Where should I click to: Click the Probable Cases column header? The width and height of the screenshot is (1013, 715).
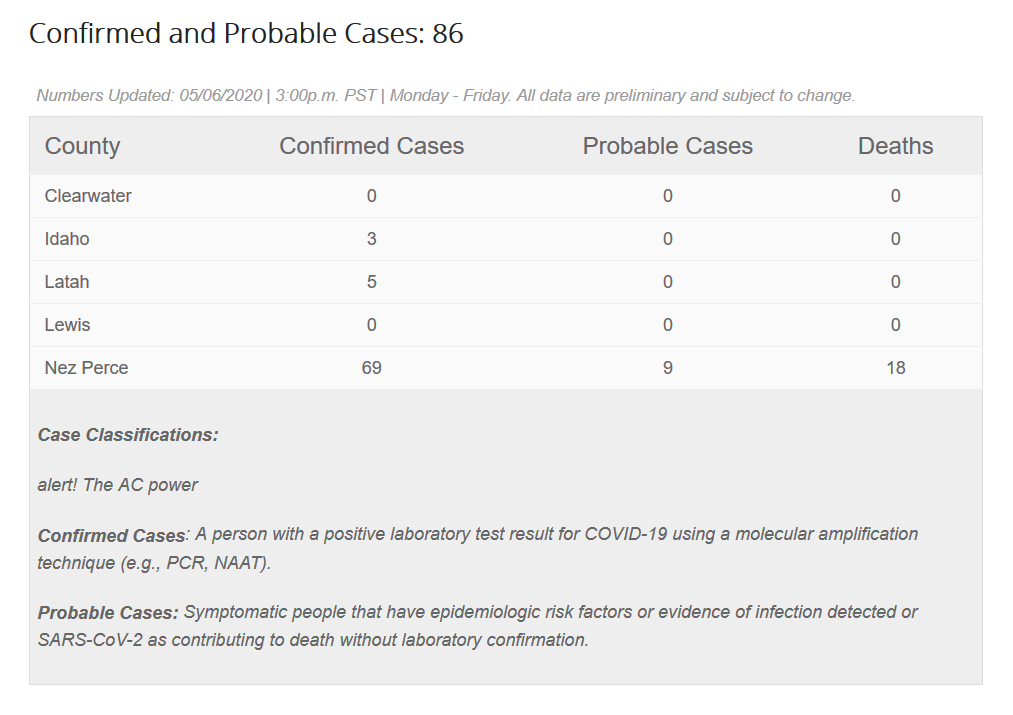[x=667, y=146]
